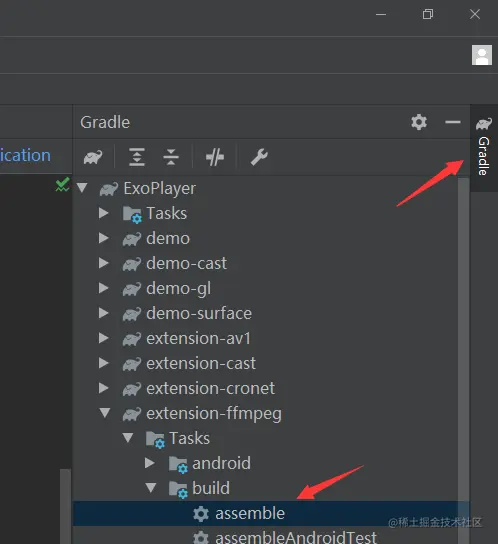
Task: Collapse the build tasks folder arrow
Action: point(151,487)
